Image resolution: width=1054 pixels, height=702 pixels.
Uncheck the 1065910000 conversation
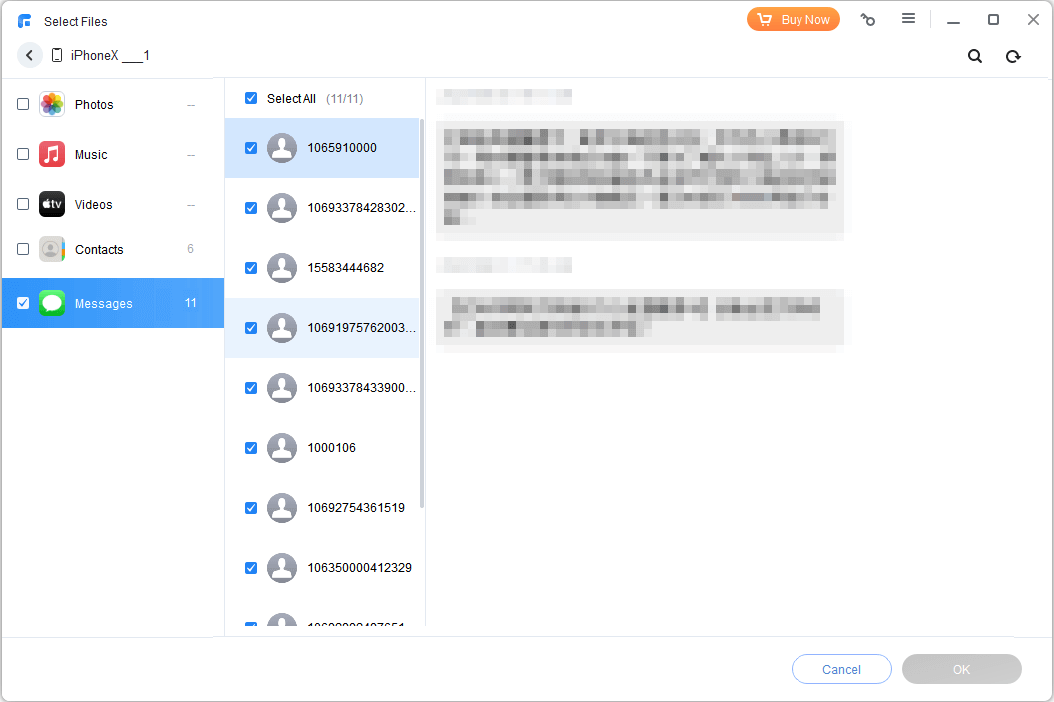coord(251,148)
